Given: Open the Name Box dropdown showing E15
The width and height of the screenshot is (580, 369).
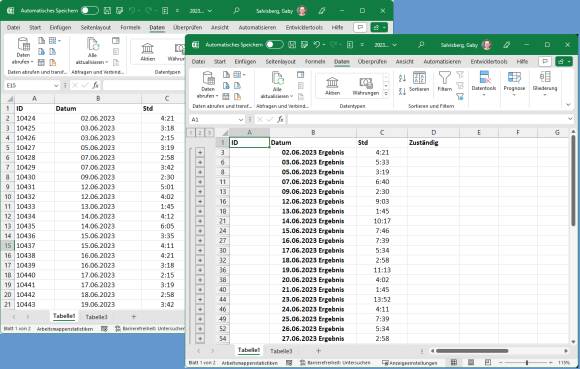Looking at the screenshot, I should (56, 85).
